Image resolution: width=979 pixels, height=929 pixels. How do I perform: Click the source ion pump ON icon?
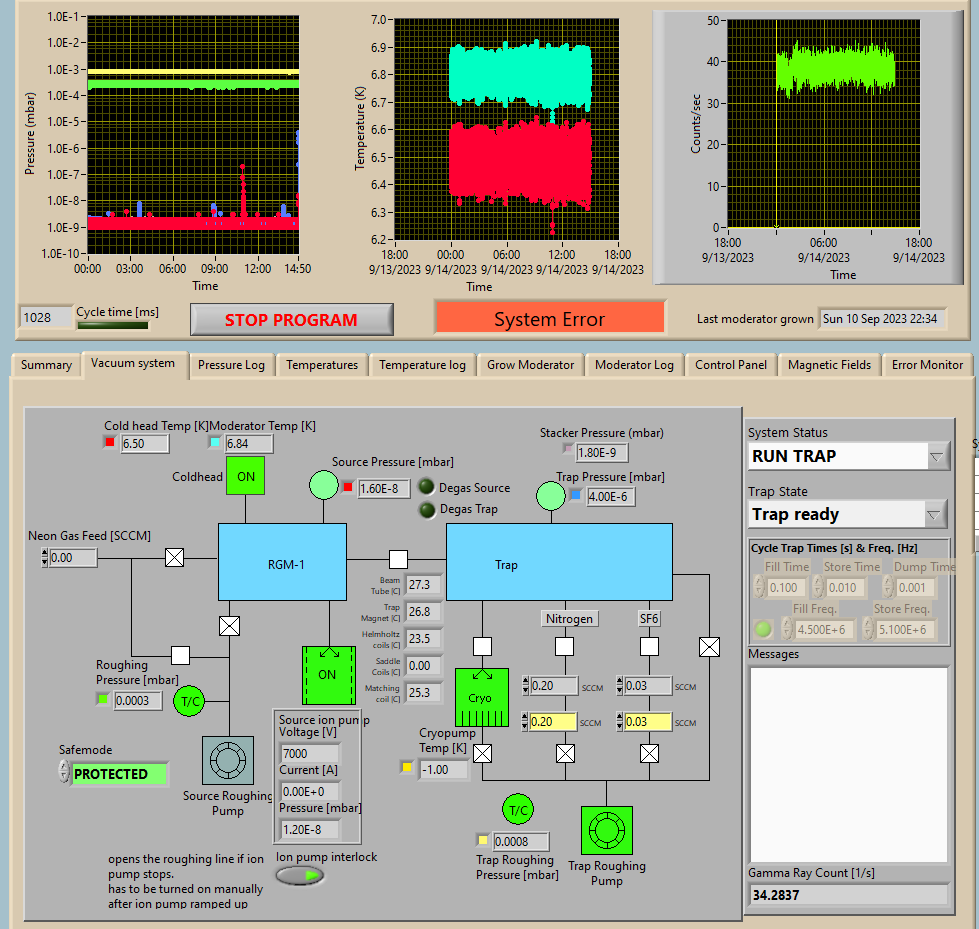tap(328, 675)
